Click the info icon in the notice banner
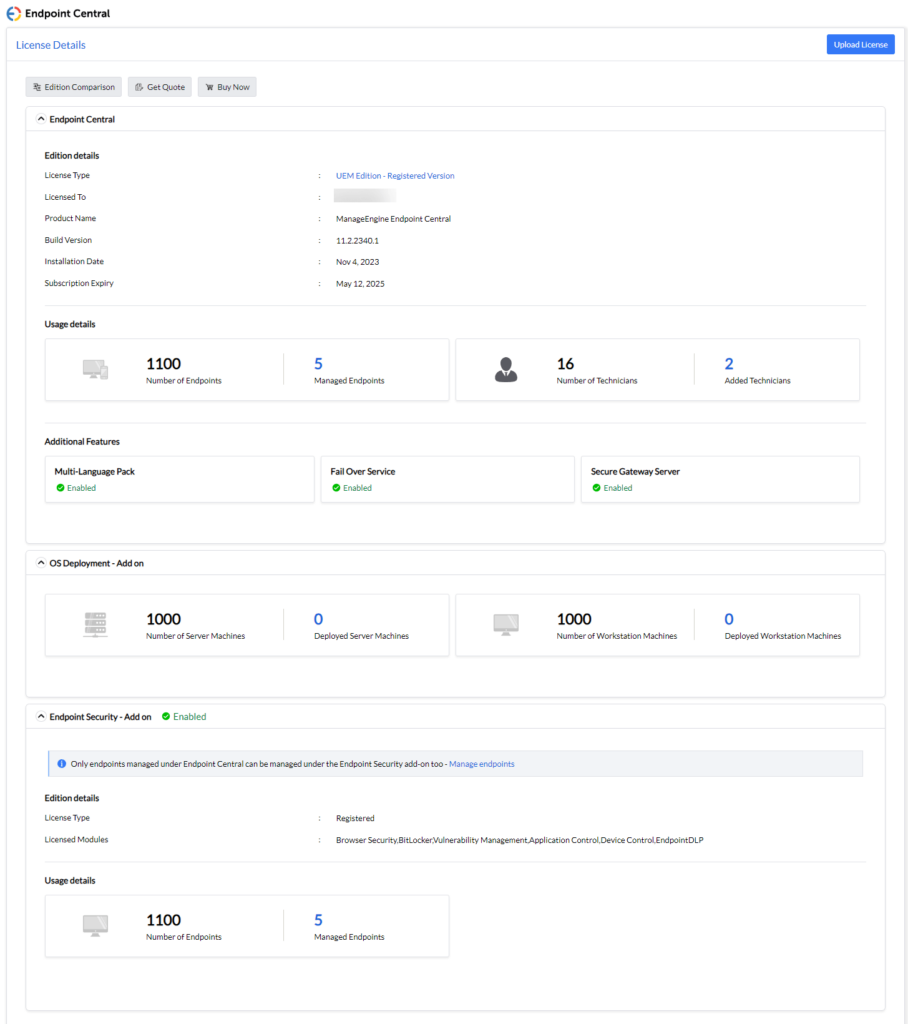This screenshot has width=908, height=1024. (x=62, y=763)
